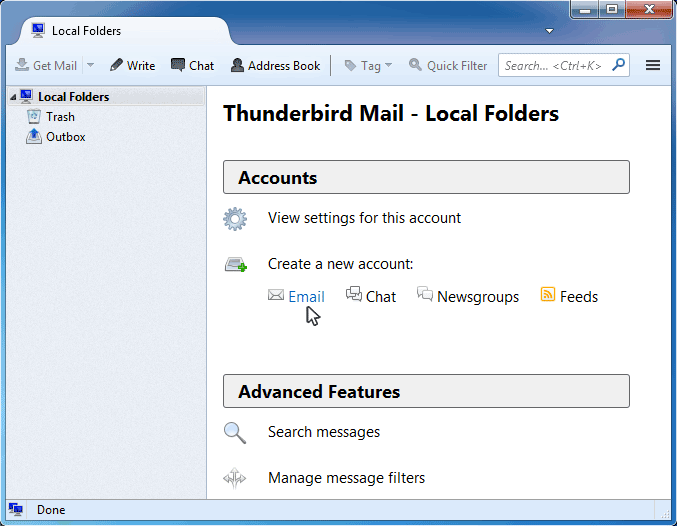Click the Email envelope icon

pos(276,295)
